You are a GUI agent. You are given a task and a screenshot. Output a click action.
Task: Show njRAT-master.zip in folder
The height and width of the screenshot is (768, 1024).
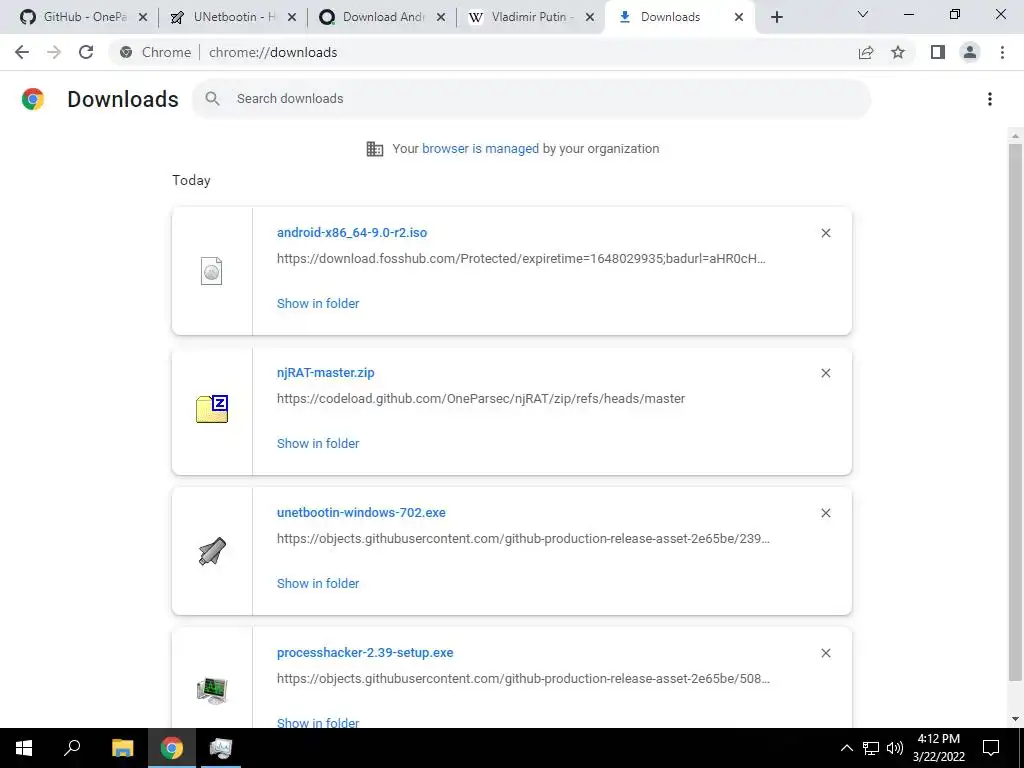pyautogui.click(x=317, y=443)
